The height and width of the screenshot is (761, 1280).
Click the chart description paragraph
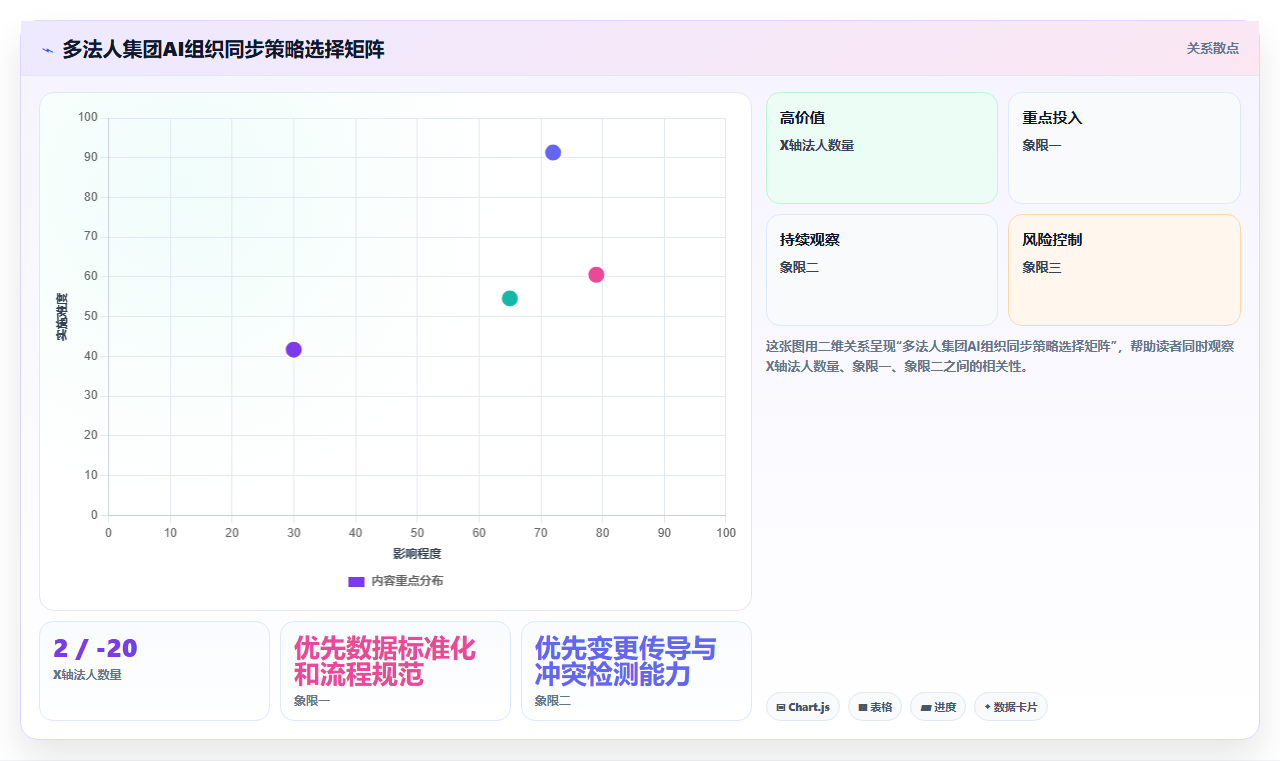1000,356
